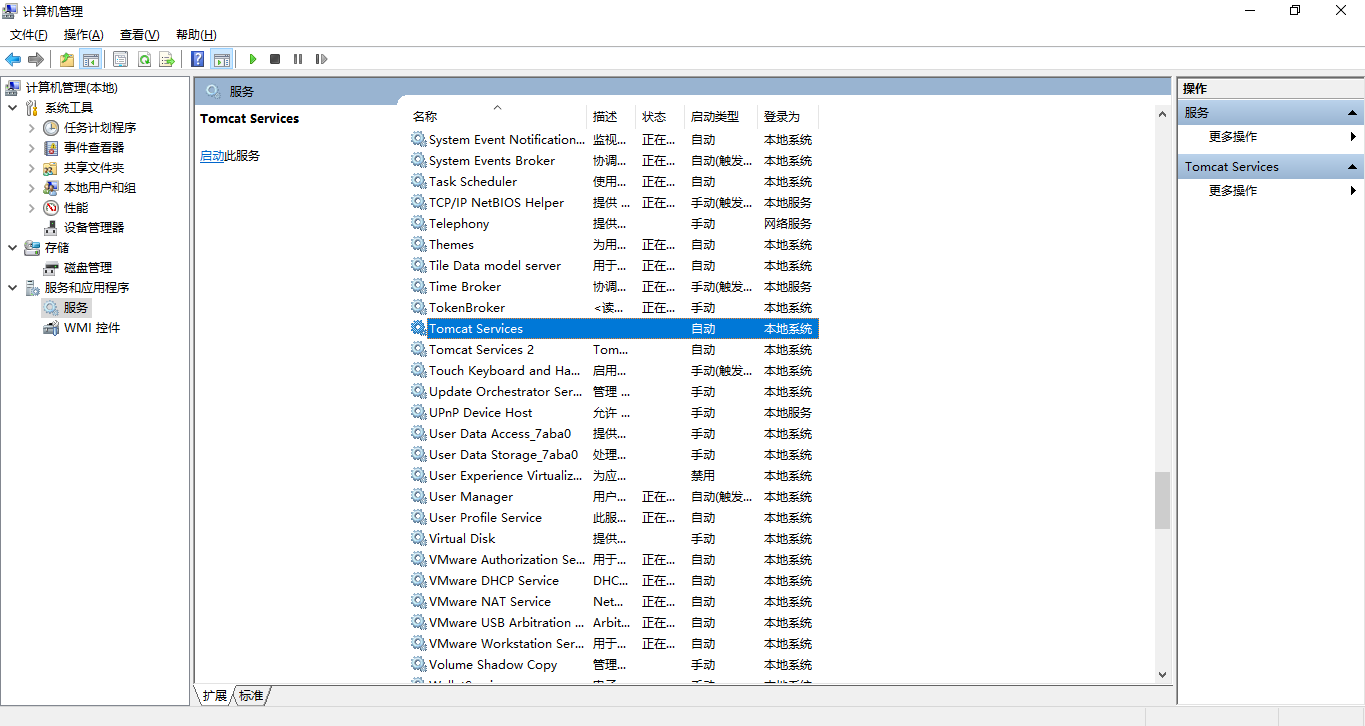Viewport: 1365px width, 726px height.
Task: Click the blue Back arrow in toolbar
Action: click(x=13, y=59)
